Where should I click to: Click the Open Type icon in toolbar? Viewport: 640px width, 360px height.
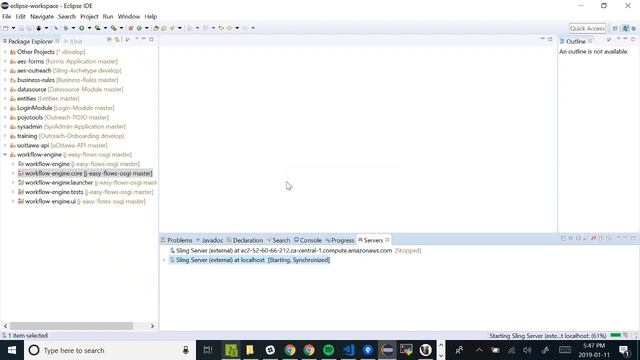156,28
